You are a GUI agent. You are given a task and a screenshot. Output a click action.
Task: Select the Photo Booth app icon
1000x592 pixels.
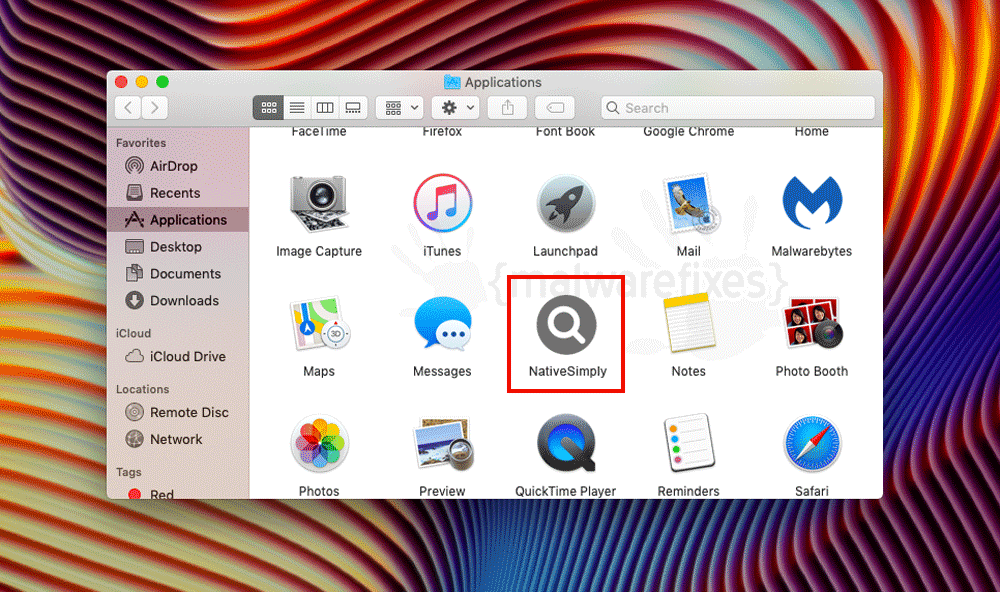(812, 323)
